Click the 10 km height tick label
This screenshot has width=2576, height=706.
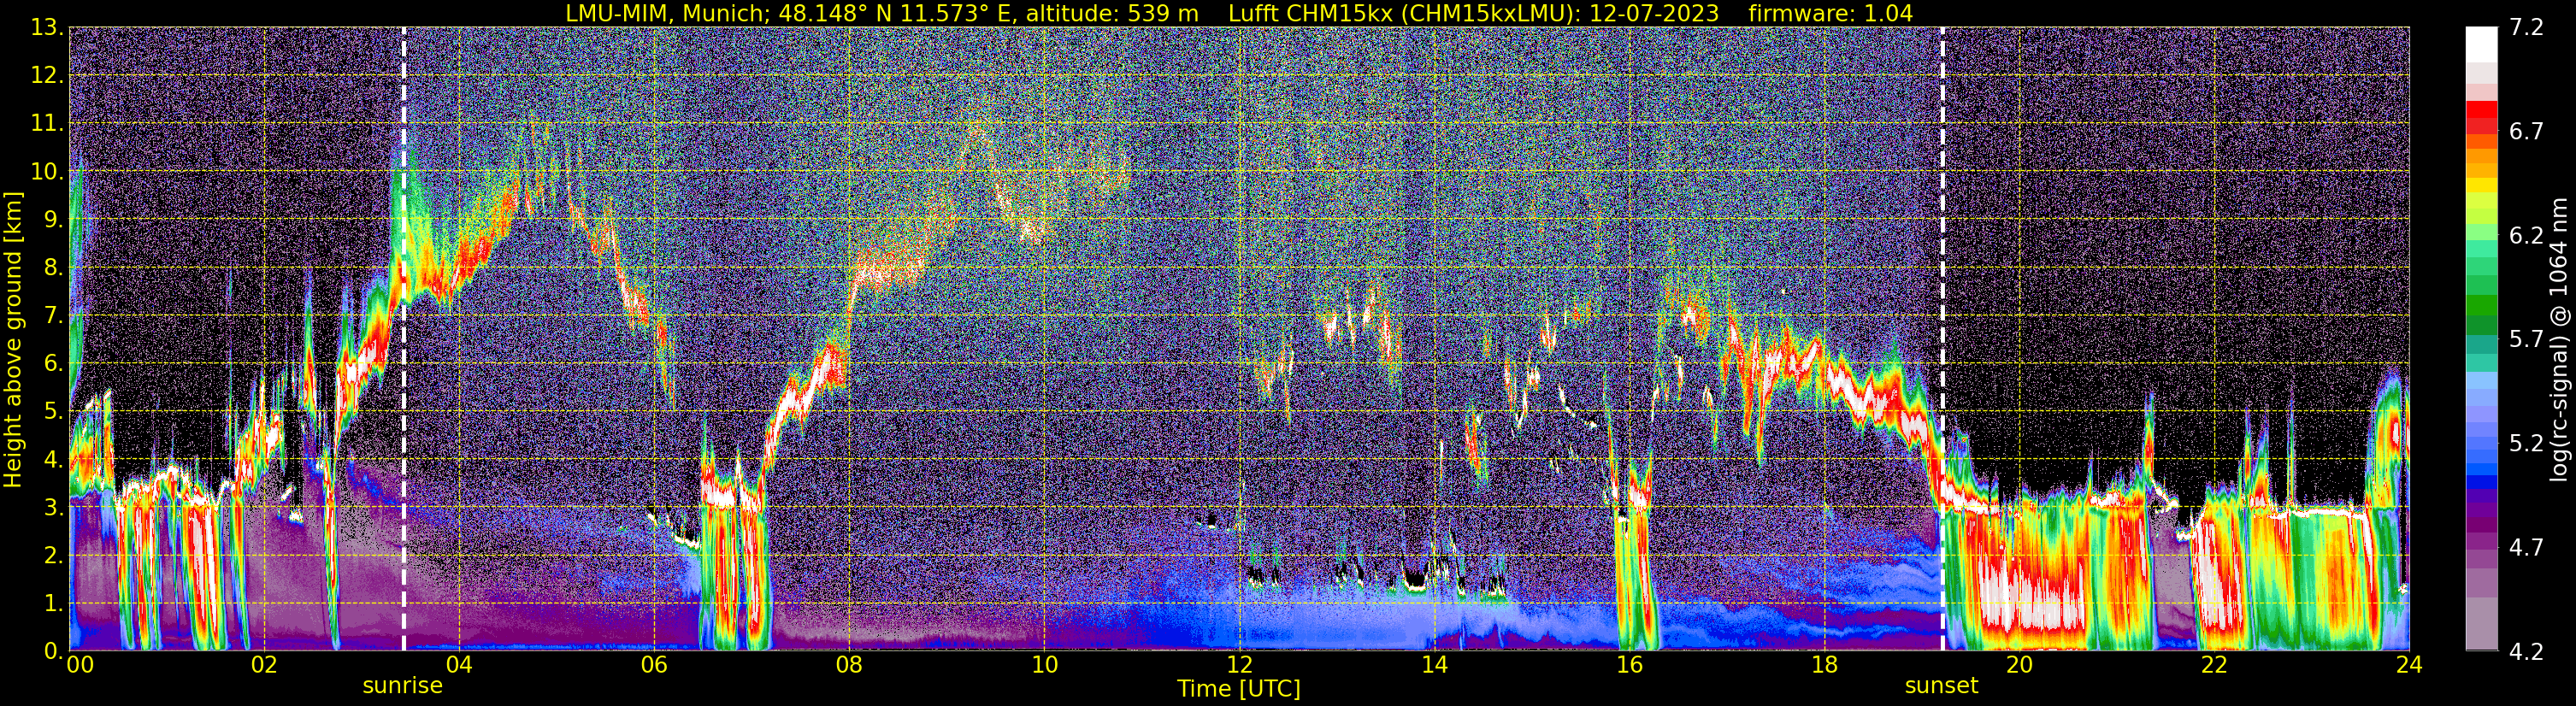[x=47, y=172]
